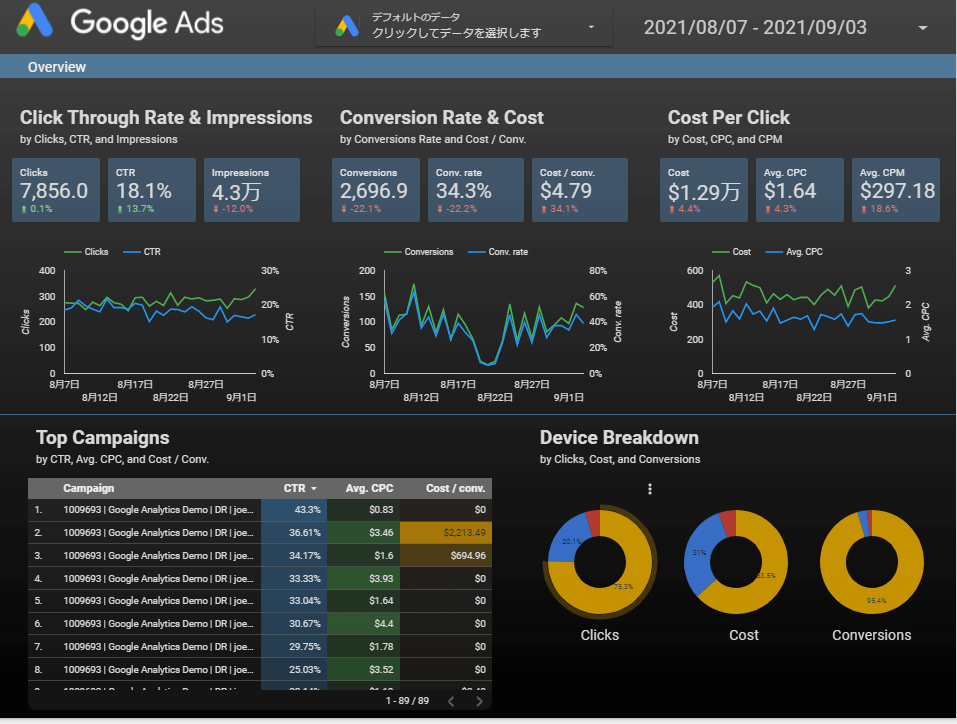This screenshot has height=724, width=957.
Task: Click the $3.46 Avg. CPC cell
Action: click(364, 533)
